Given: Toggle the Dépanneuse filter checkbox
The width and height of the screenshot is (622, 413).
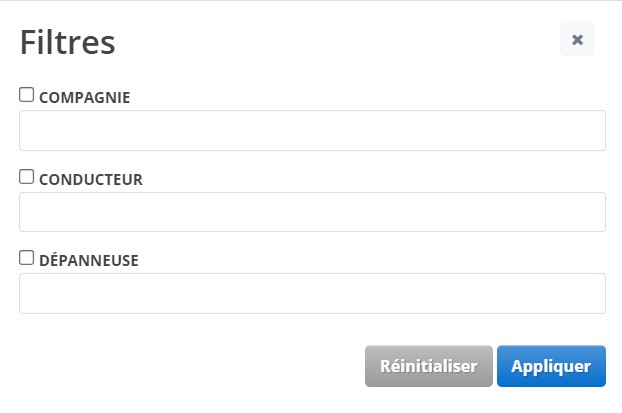Looking at the screenshot, I should point(27,258).
